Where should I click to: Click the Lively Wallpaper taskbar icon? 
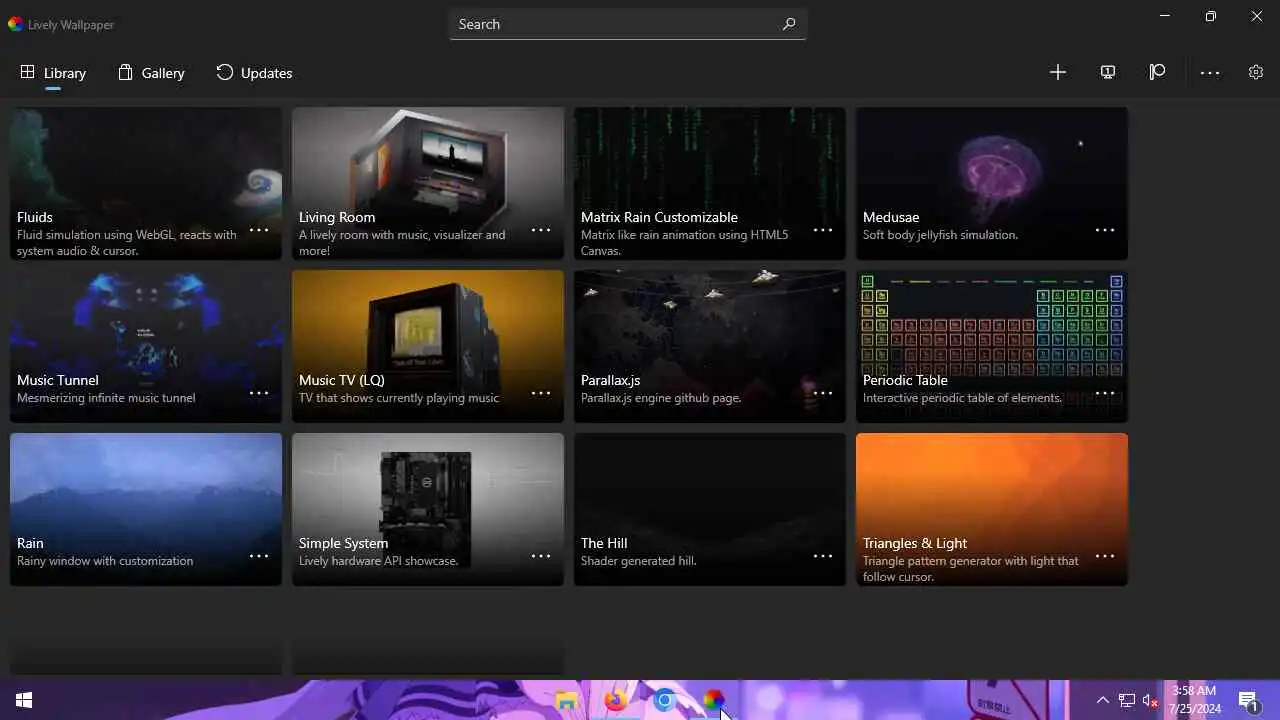pyautogui.click(x=713, y=700)
